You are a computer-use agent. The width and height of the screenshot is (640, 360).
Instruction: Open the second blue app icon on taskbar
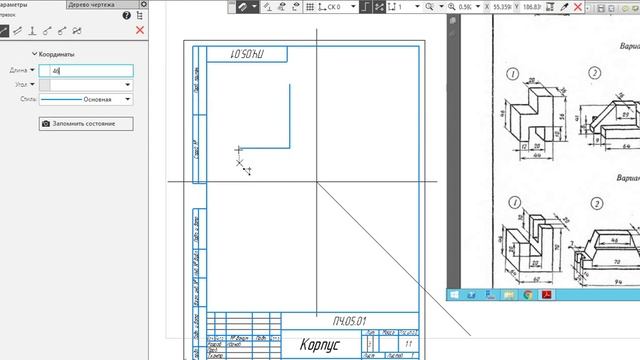(x=471, y=295)
